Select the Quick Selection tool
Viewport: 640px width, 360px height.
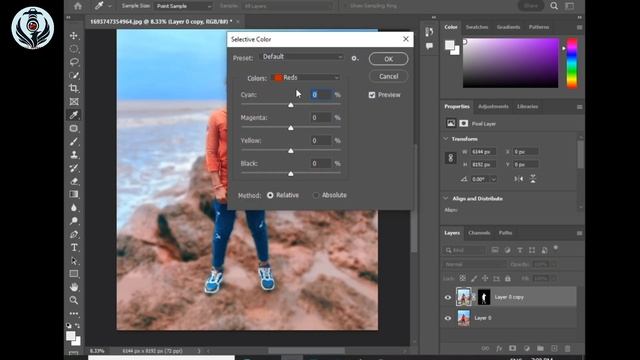pyautogui.click(x=74, y=76)
